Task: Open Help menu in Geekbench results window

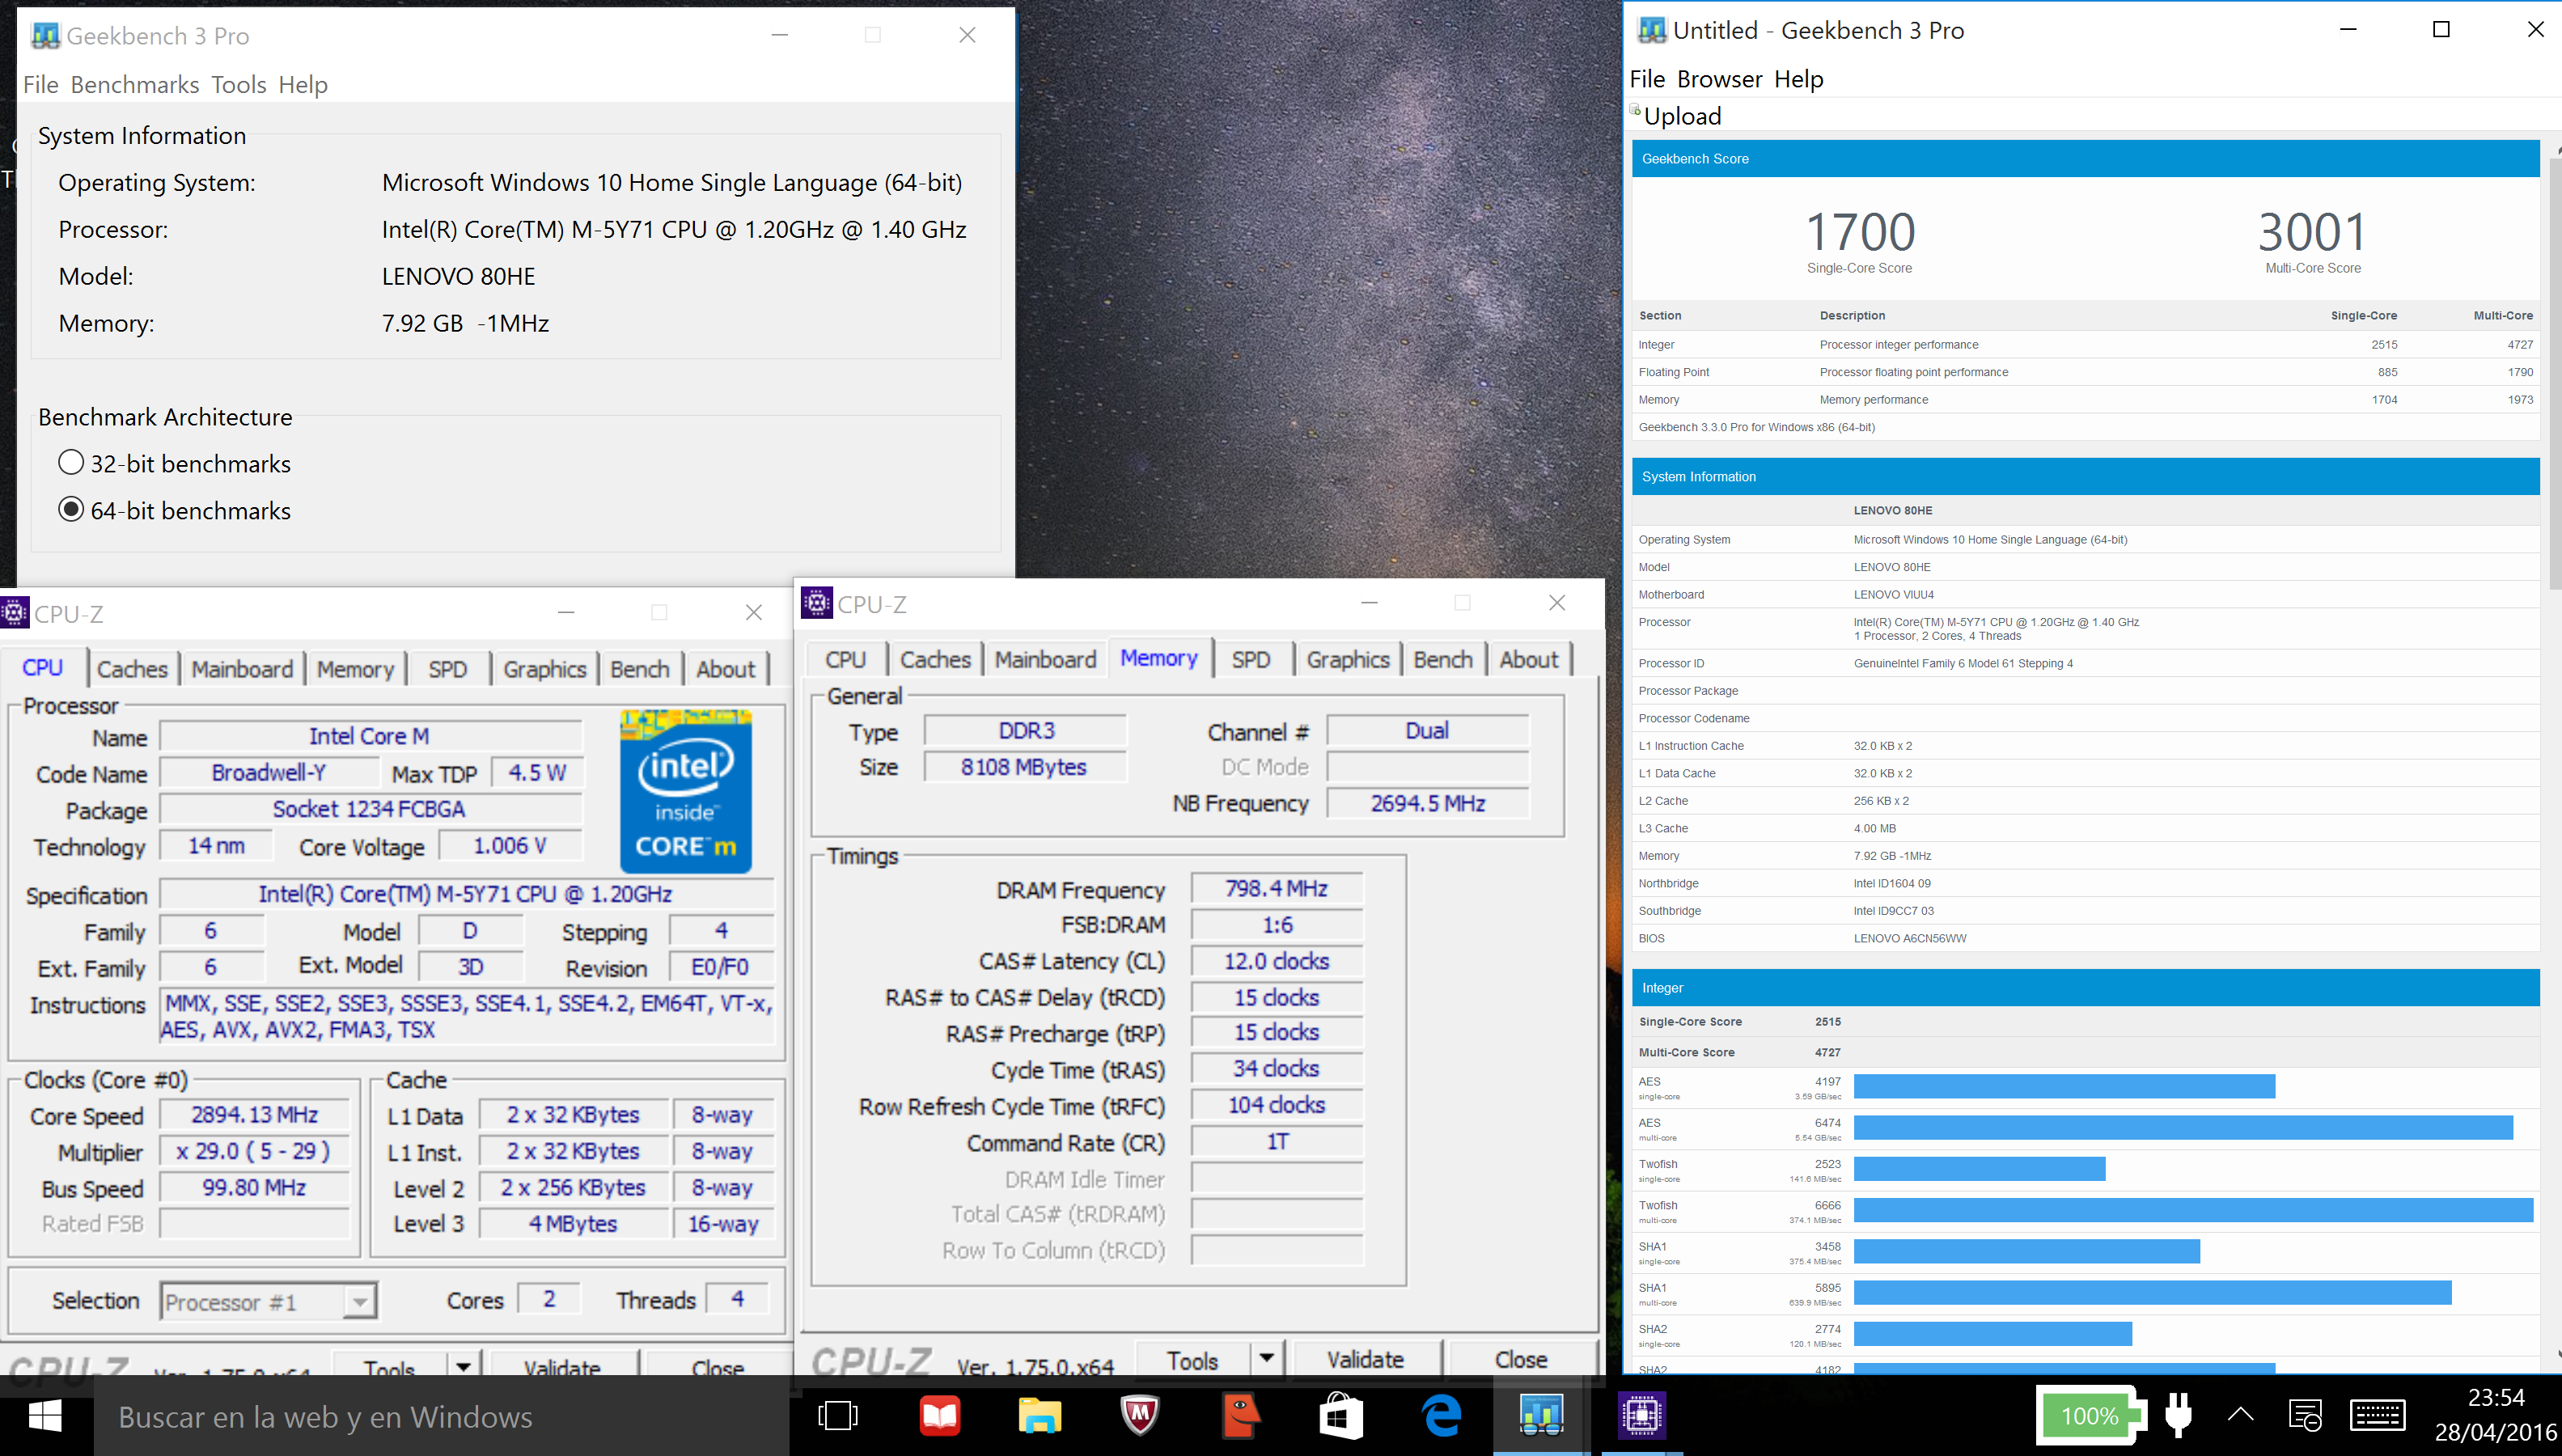Action: pos(1799,79)
